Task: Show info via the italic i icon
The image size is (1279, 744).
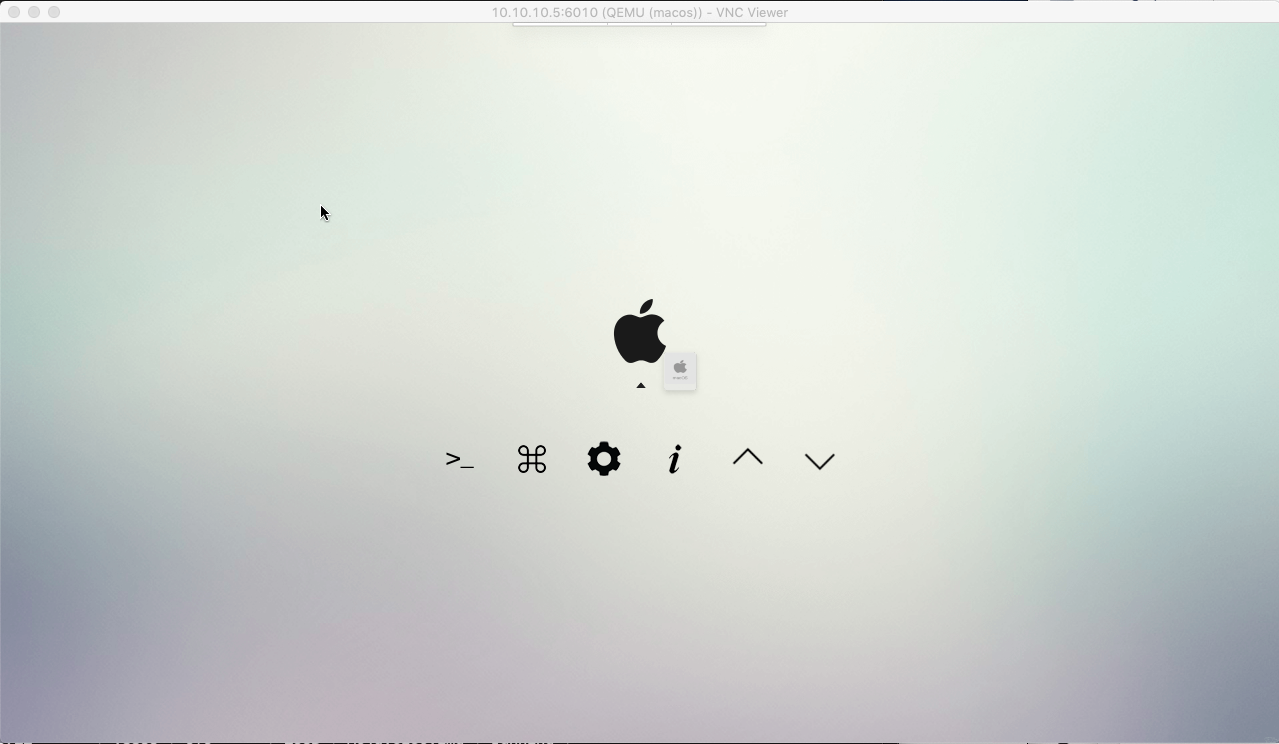Action: 675,459
